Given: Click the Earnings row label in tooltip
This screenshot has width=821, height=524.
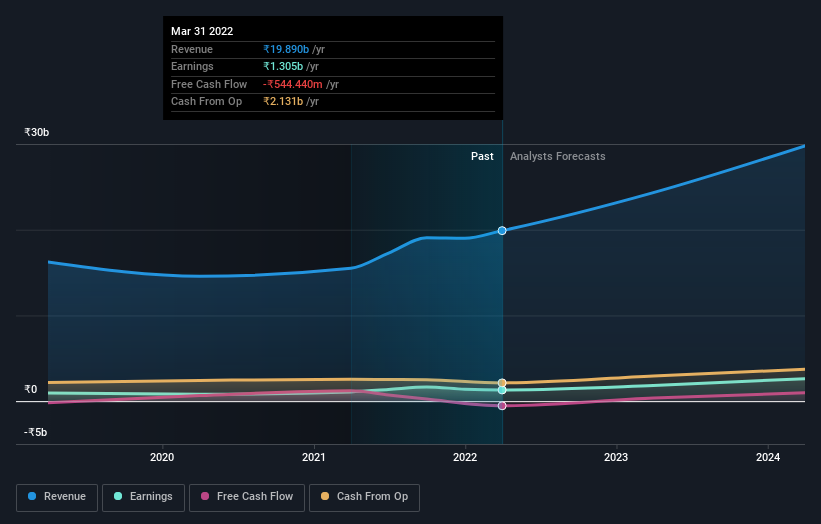Looking at the screenshot, I should (x=192, y=66).
